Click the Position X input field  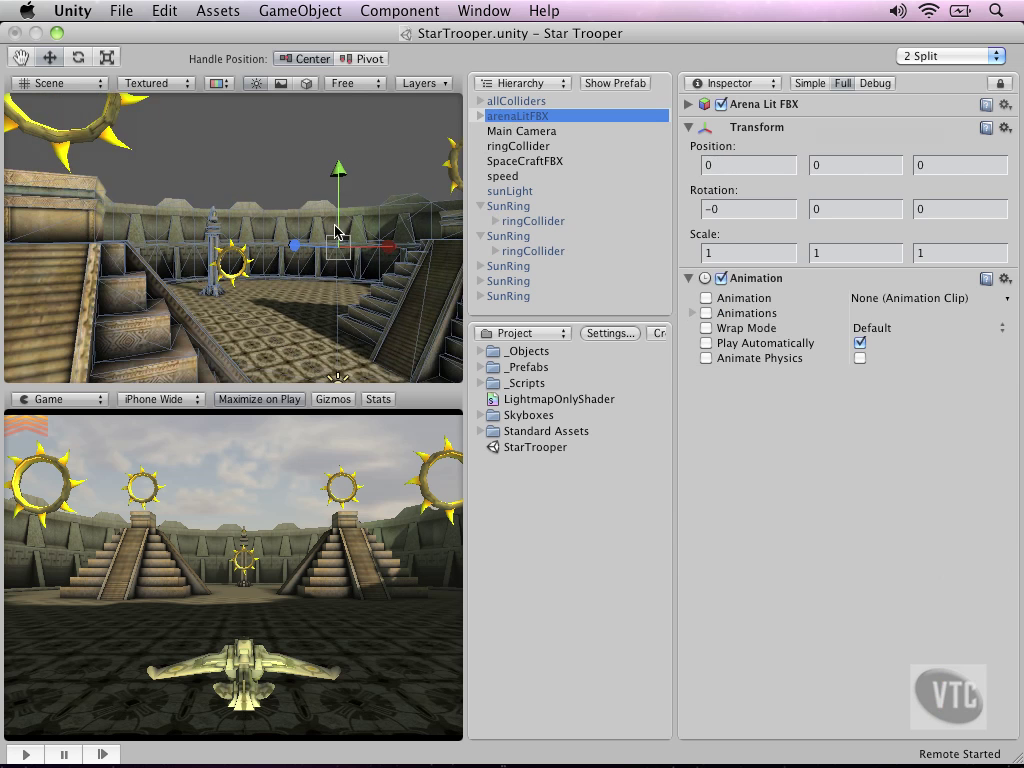pos(749,165)
